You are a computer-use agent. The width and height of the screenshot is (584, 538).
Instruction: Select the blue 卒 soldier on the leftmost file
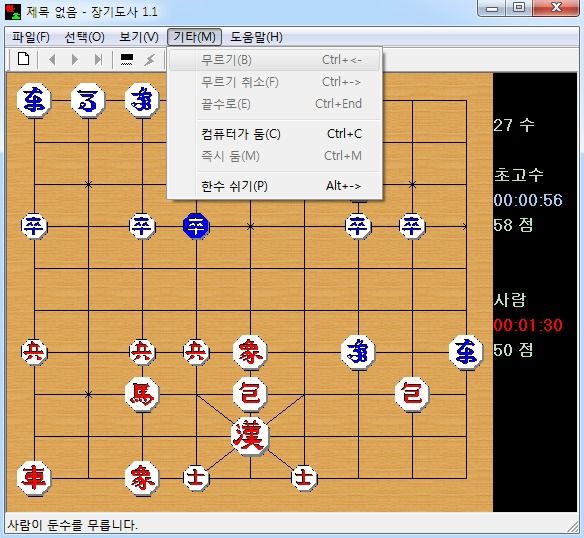point(34,226)
